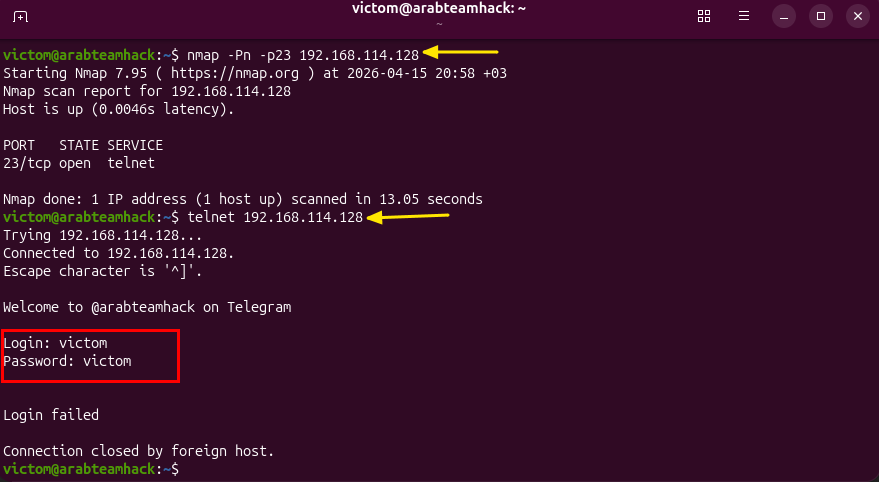Click the Welcome to @arabteamhack banner text
The width and height of the screenshot is (879, 482).
(x=147, y=307)
